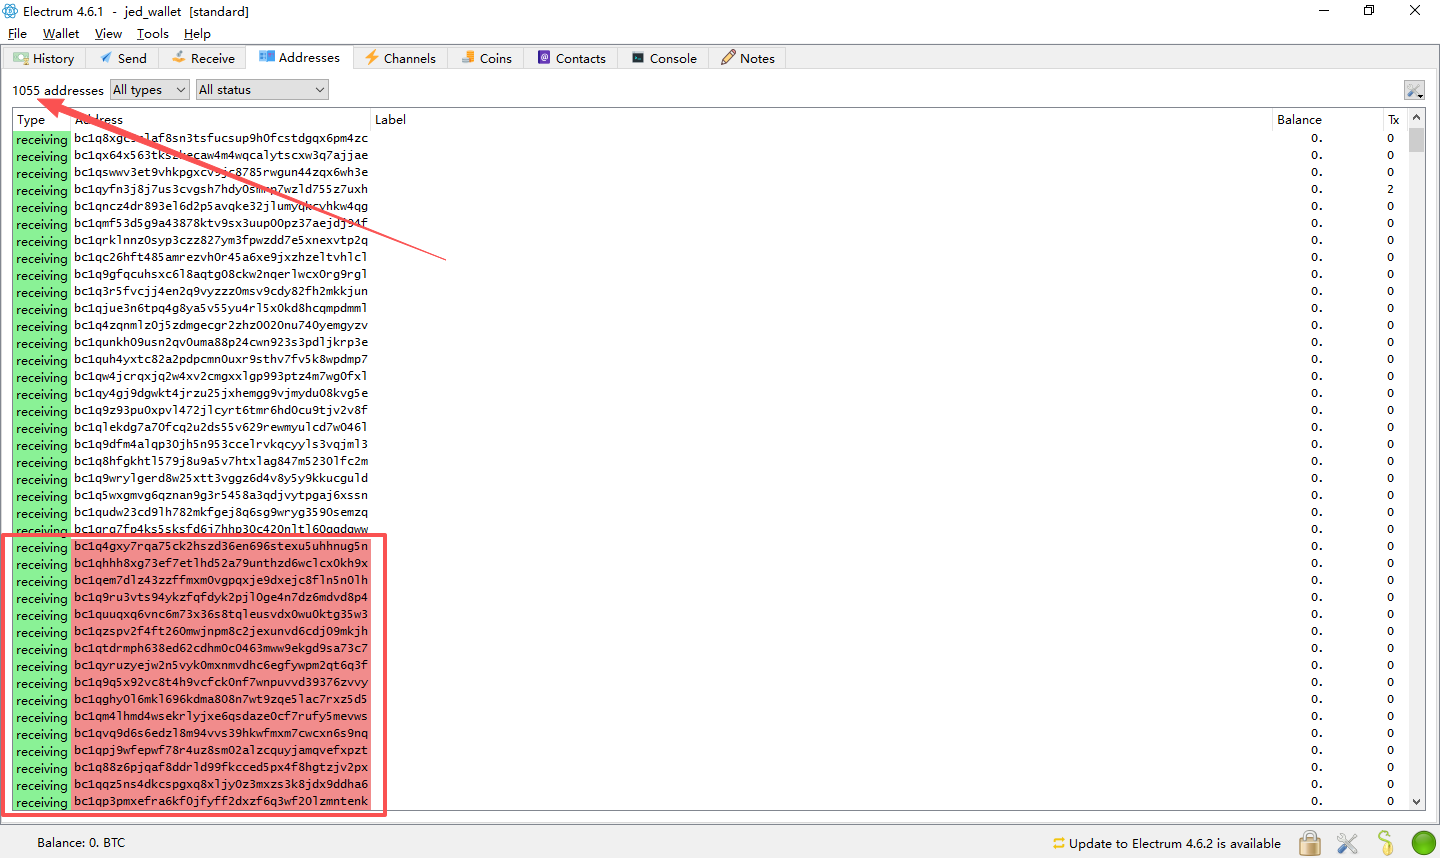Select address starting bc1qudw23cd9lh
The image size is (1440, 858).
(x=221, y=512)
